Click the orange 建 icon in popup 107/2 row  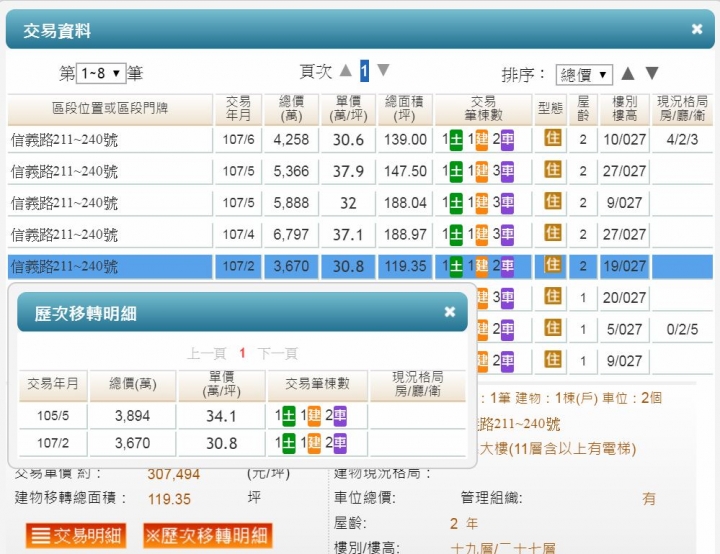(314, 443)
